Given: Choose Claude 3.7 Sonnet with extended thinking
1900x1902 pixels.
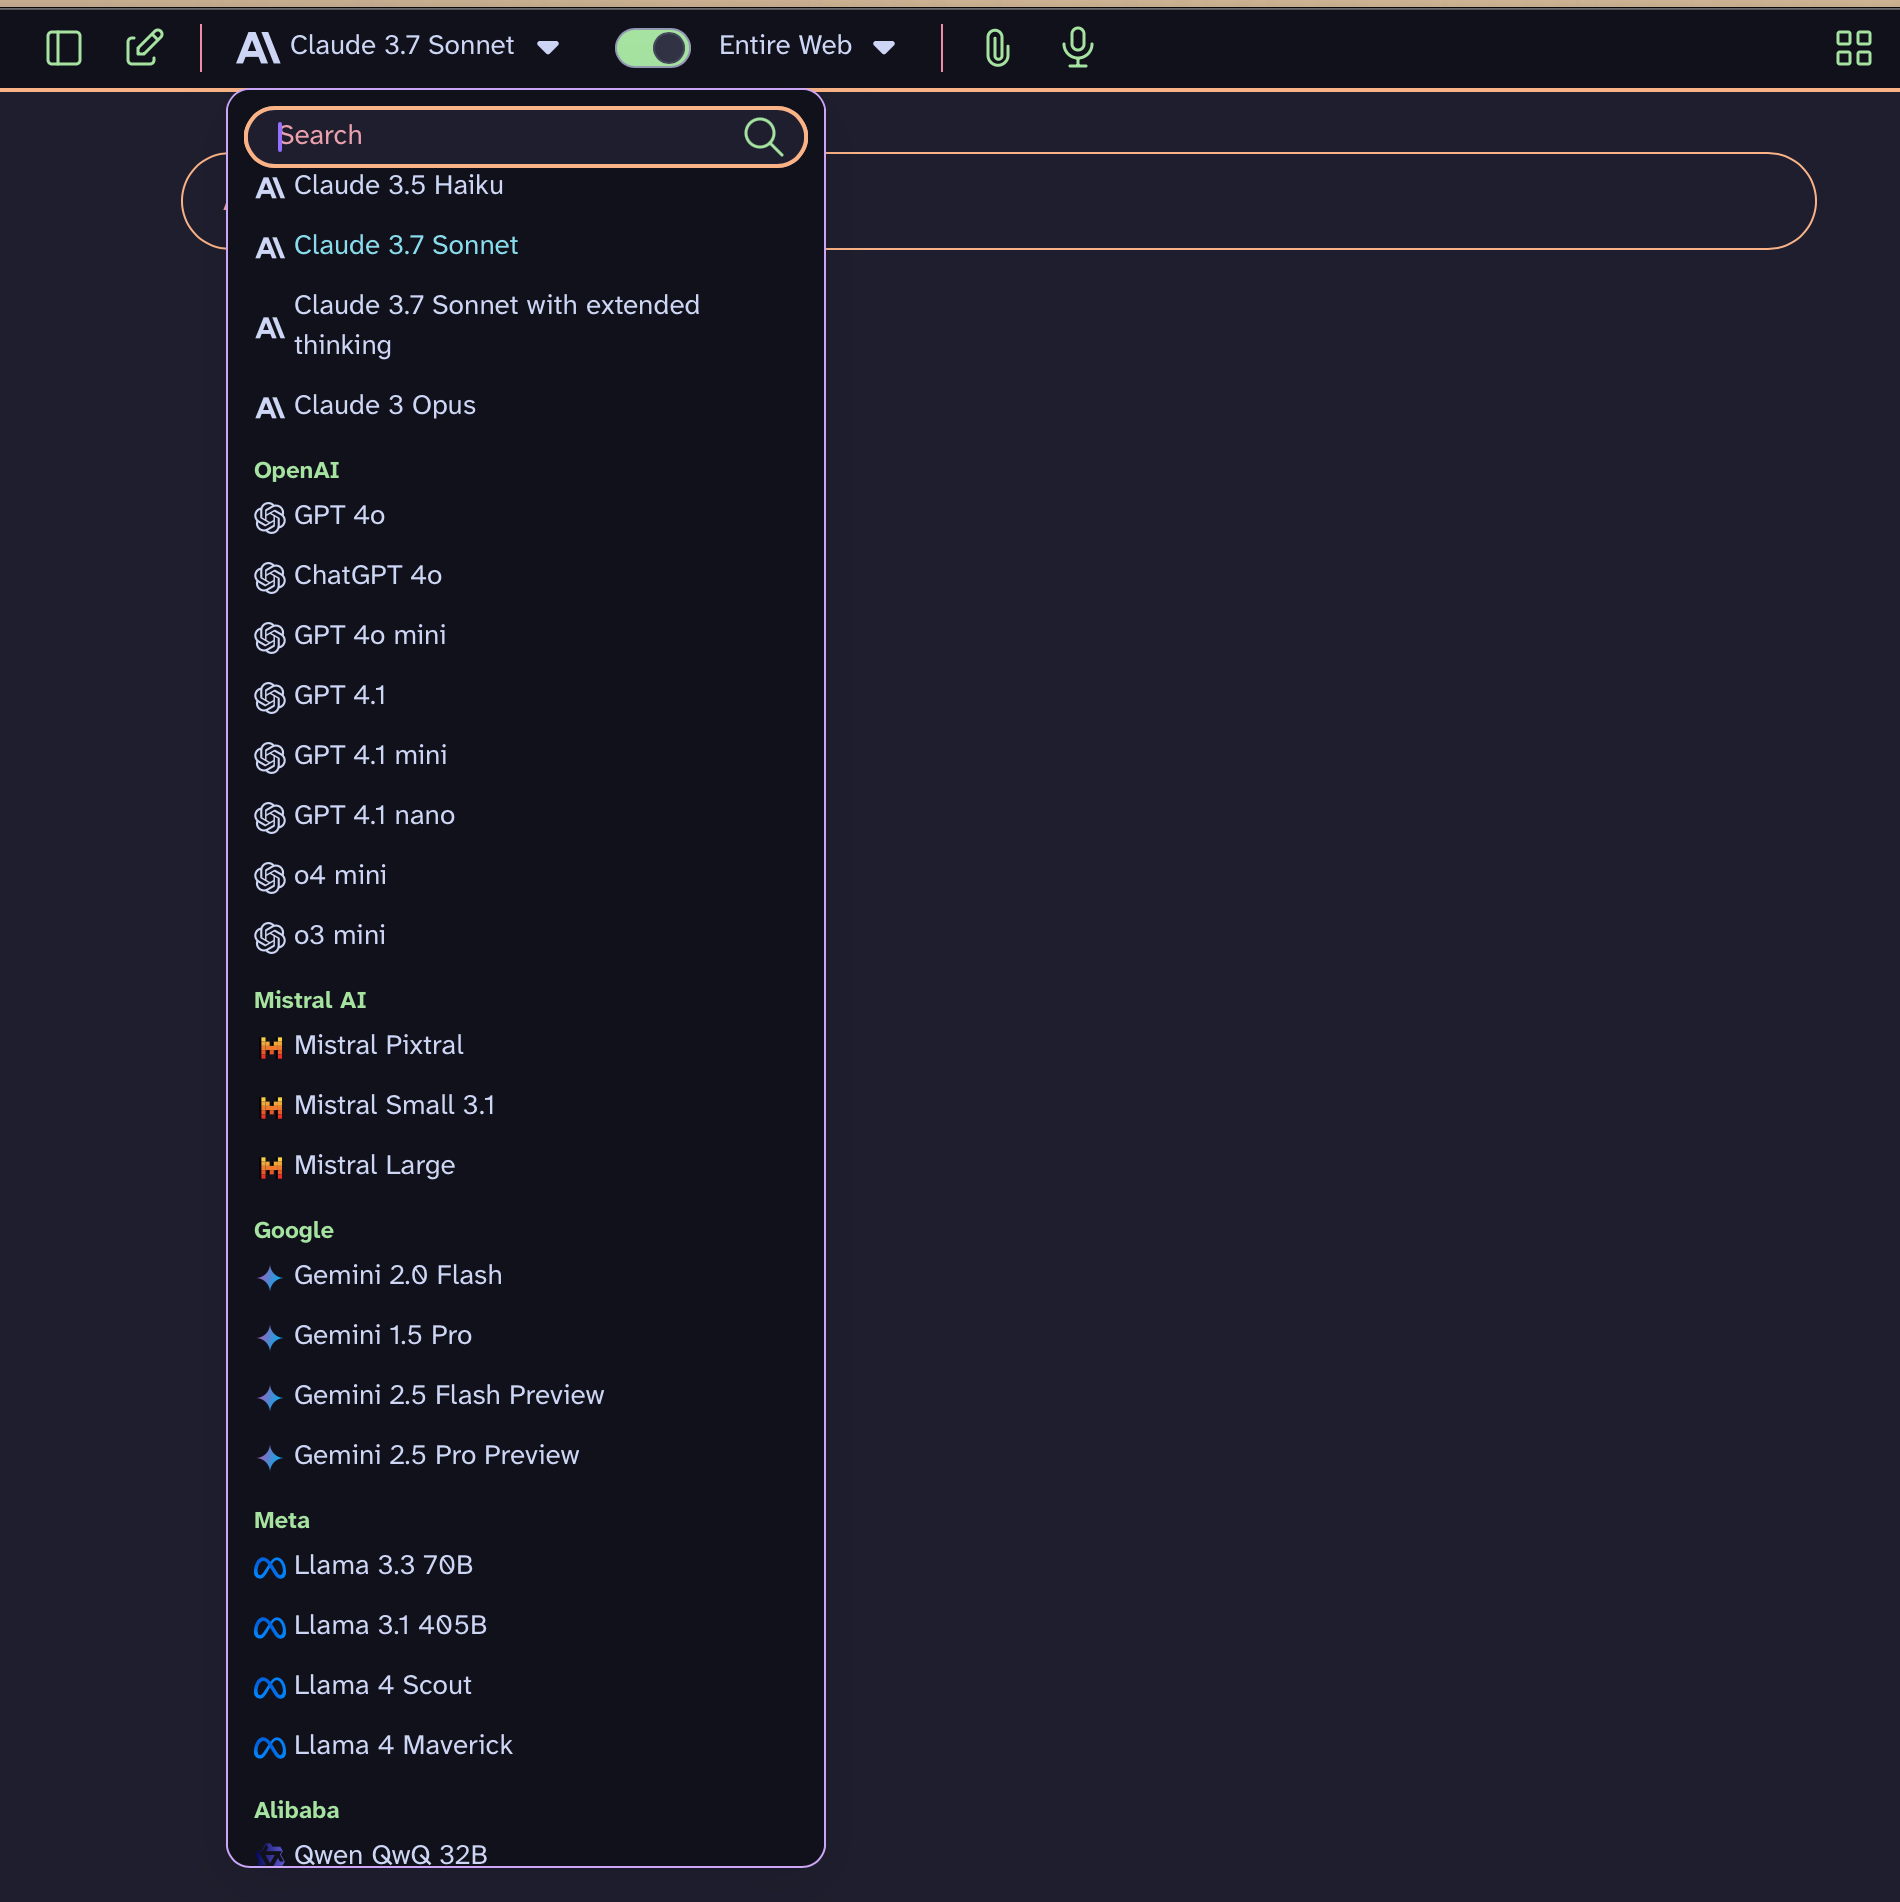Looking at the screenshot, I should (x=496, y=325).
